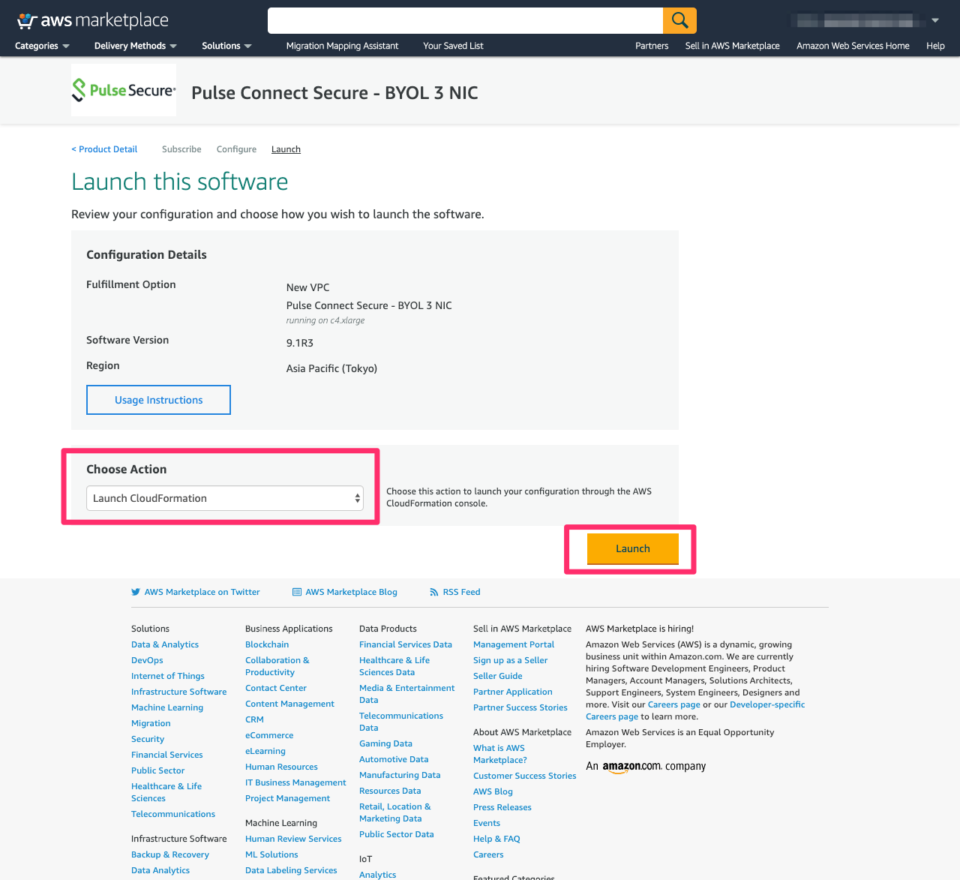Open the Careers page link
The image size is (960, 880).
coord(673,703)
